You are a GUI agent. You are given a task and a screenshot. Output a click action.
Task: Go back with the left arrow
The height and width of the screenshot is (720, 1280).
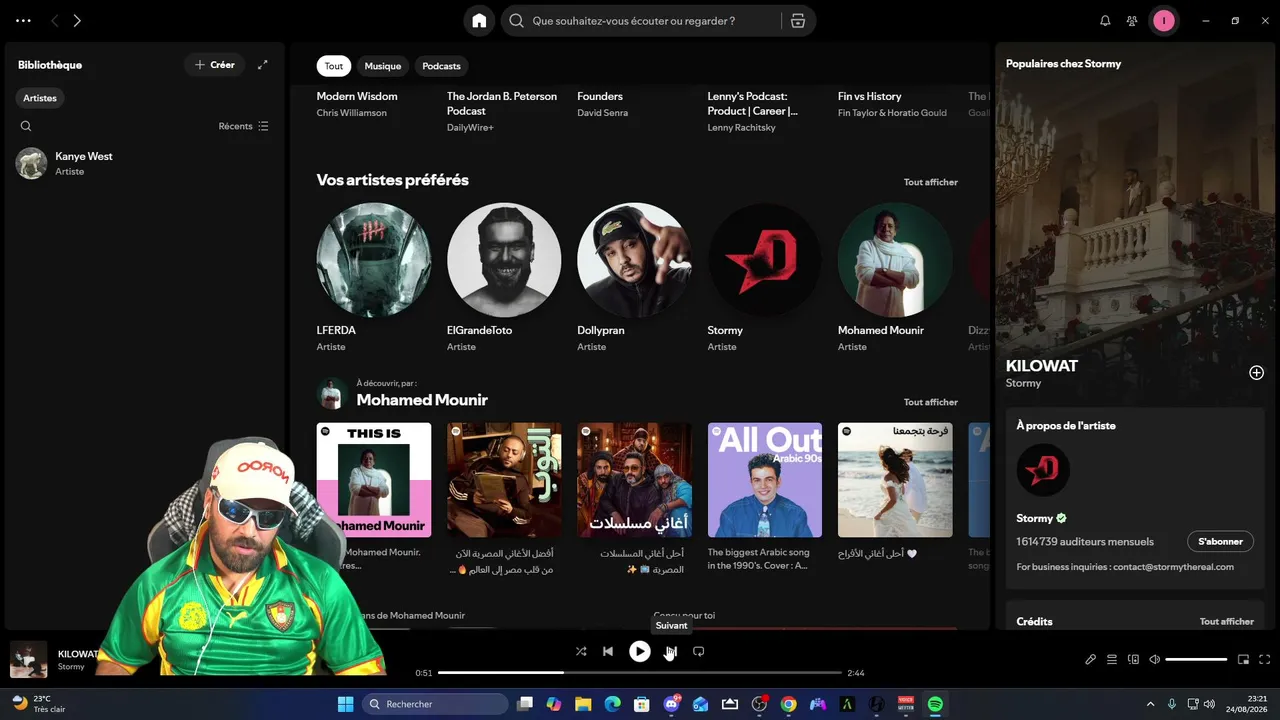click(x=55, y=20)
